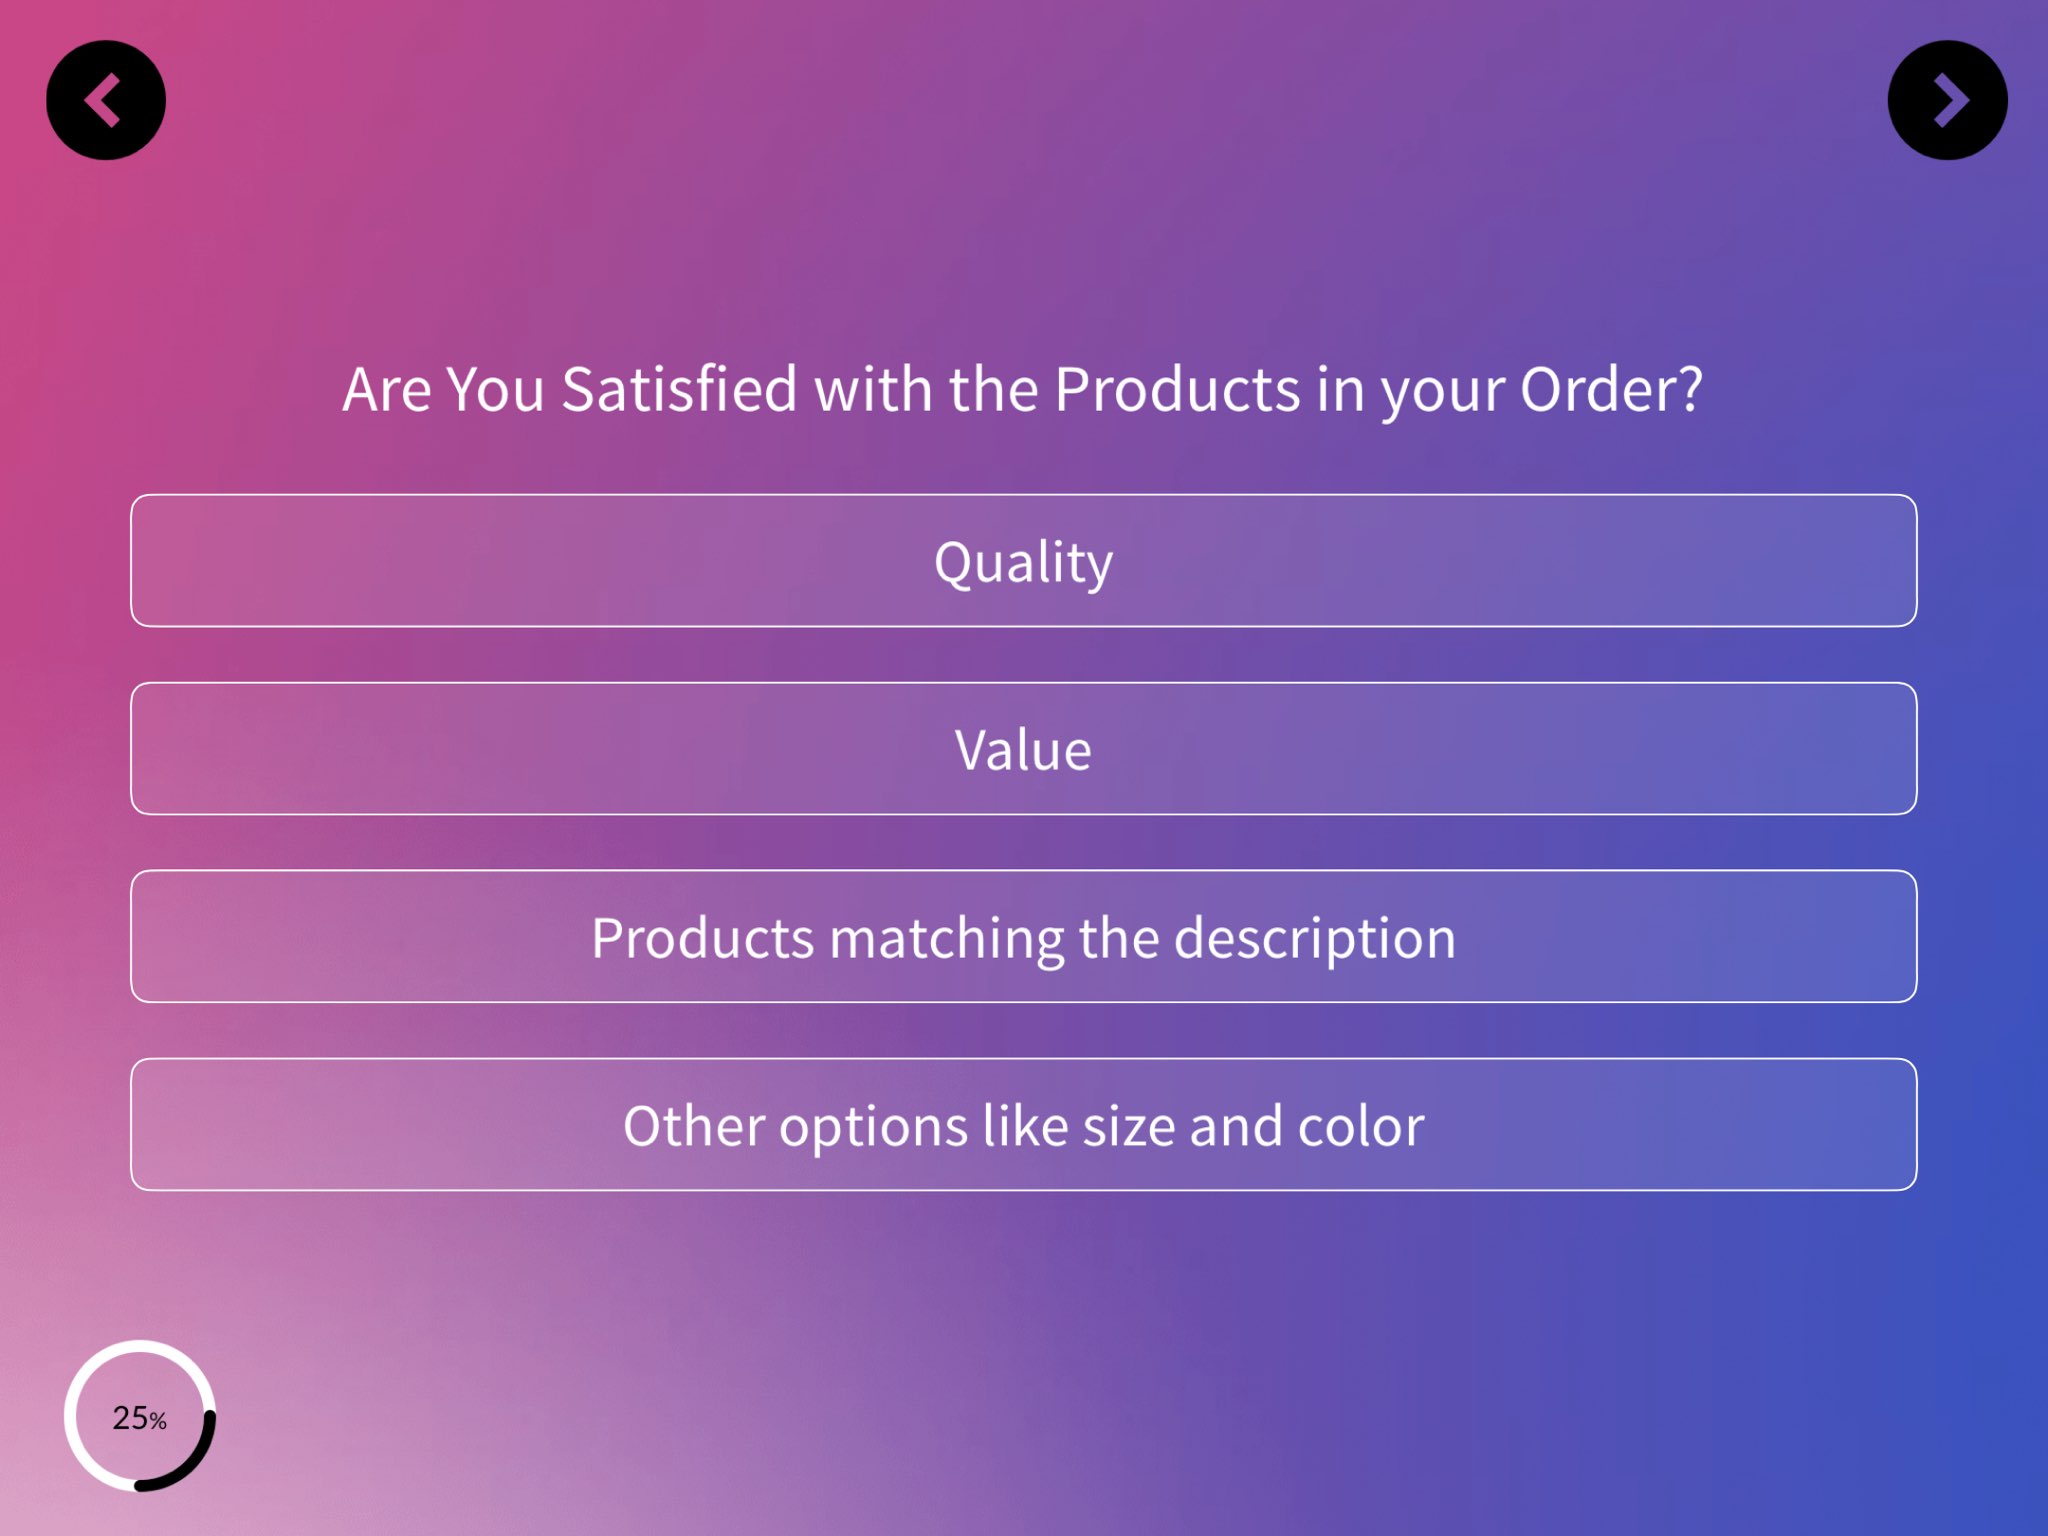Viewport: 2048px width, 1536px height.
Task: Return to the previous survey question
Action: pos(106,100)
